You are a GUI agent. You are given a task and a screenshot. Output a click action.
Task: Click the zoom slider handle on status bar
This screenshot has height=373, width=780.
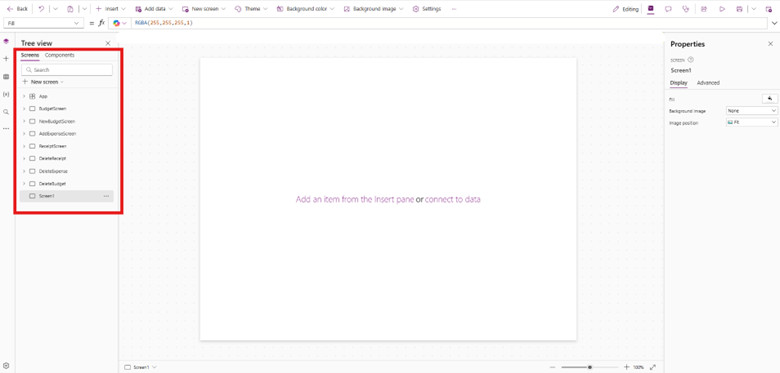pyautogui.click(x=589, y=367)
